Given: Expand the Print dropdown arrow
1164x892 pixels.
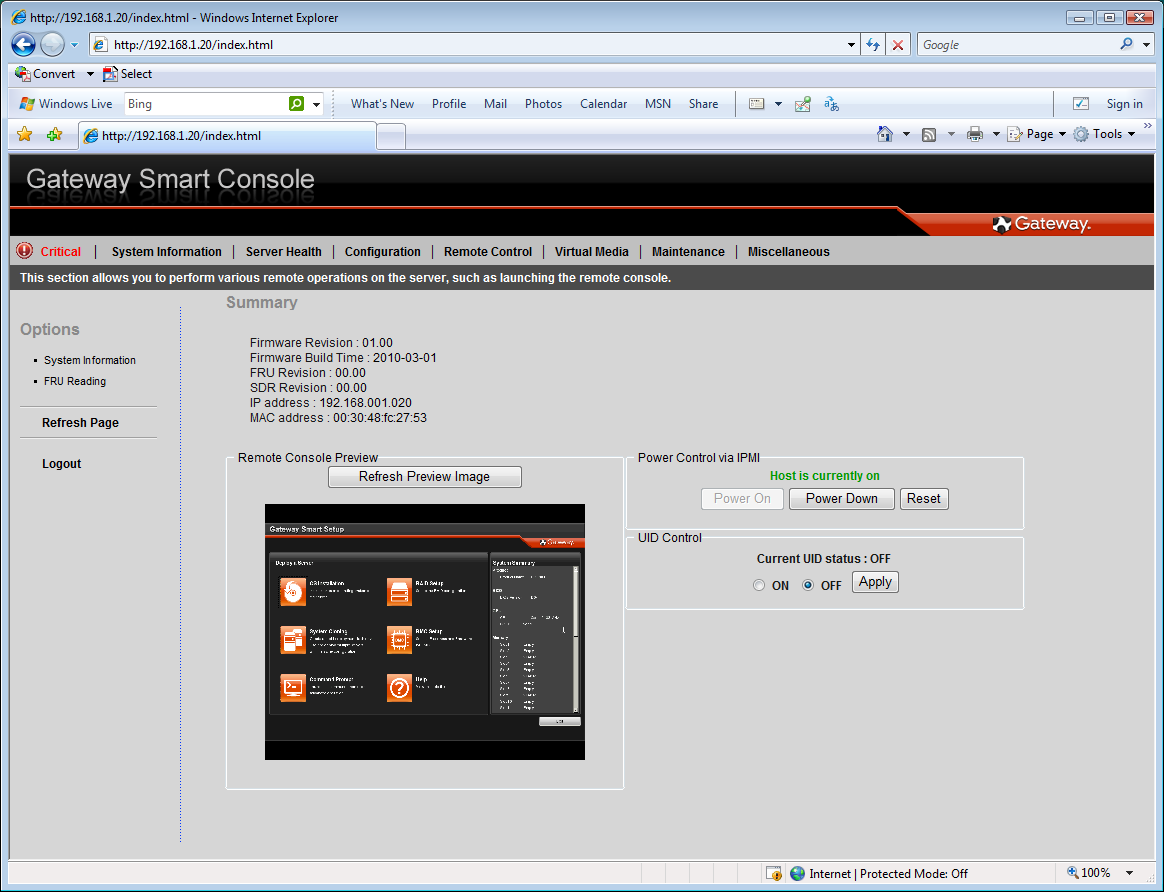Looking at the screenshot, I should point(996,134).
